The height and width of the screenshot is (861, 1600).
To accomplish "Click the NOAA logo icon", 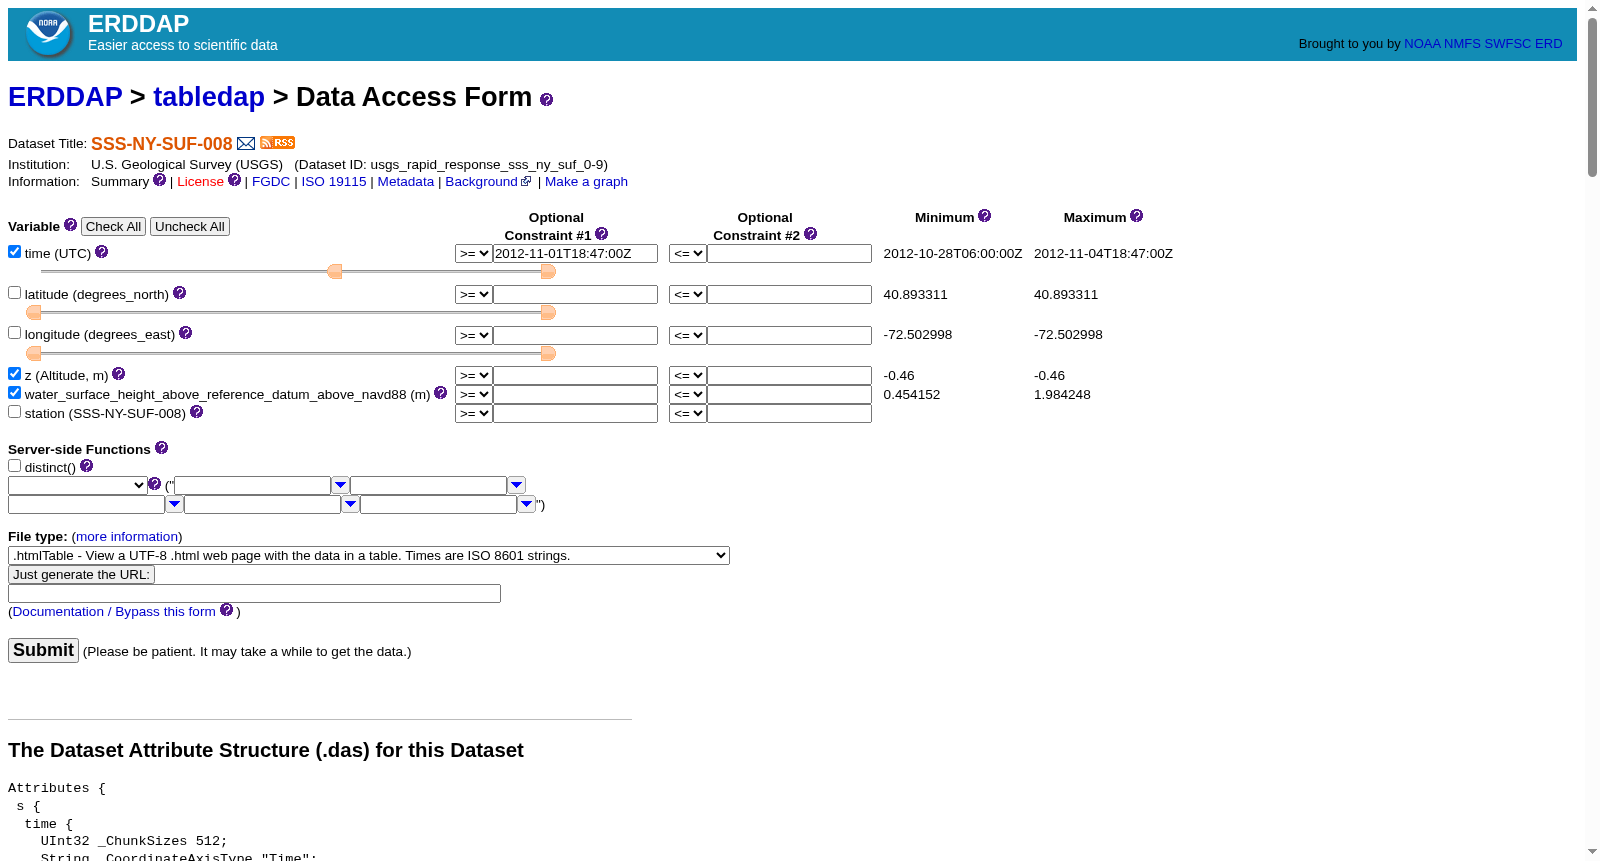I will (x=48, y=34).
